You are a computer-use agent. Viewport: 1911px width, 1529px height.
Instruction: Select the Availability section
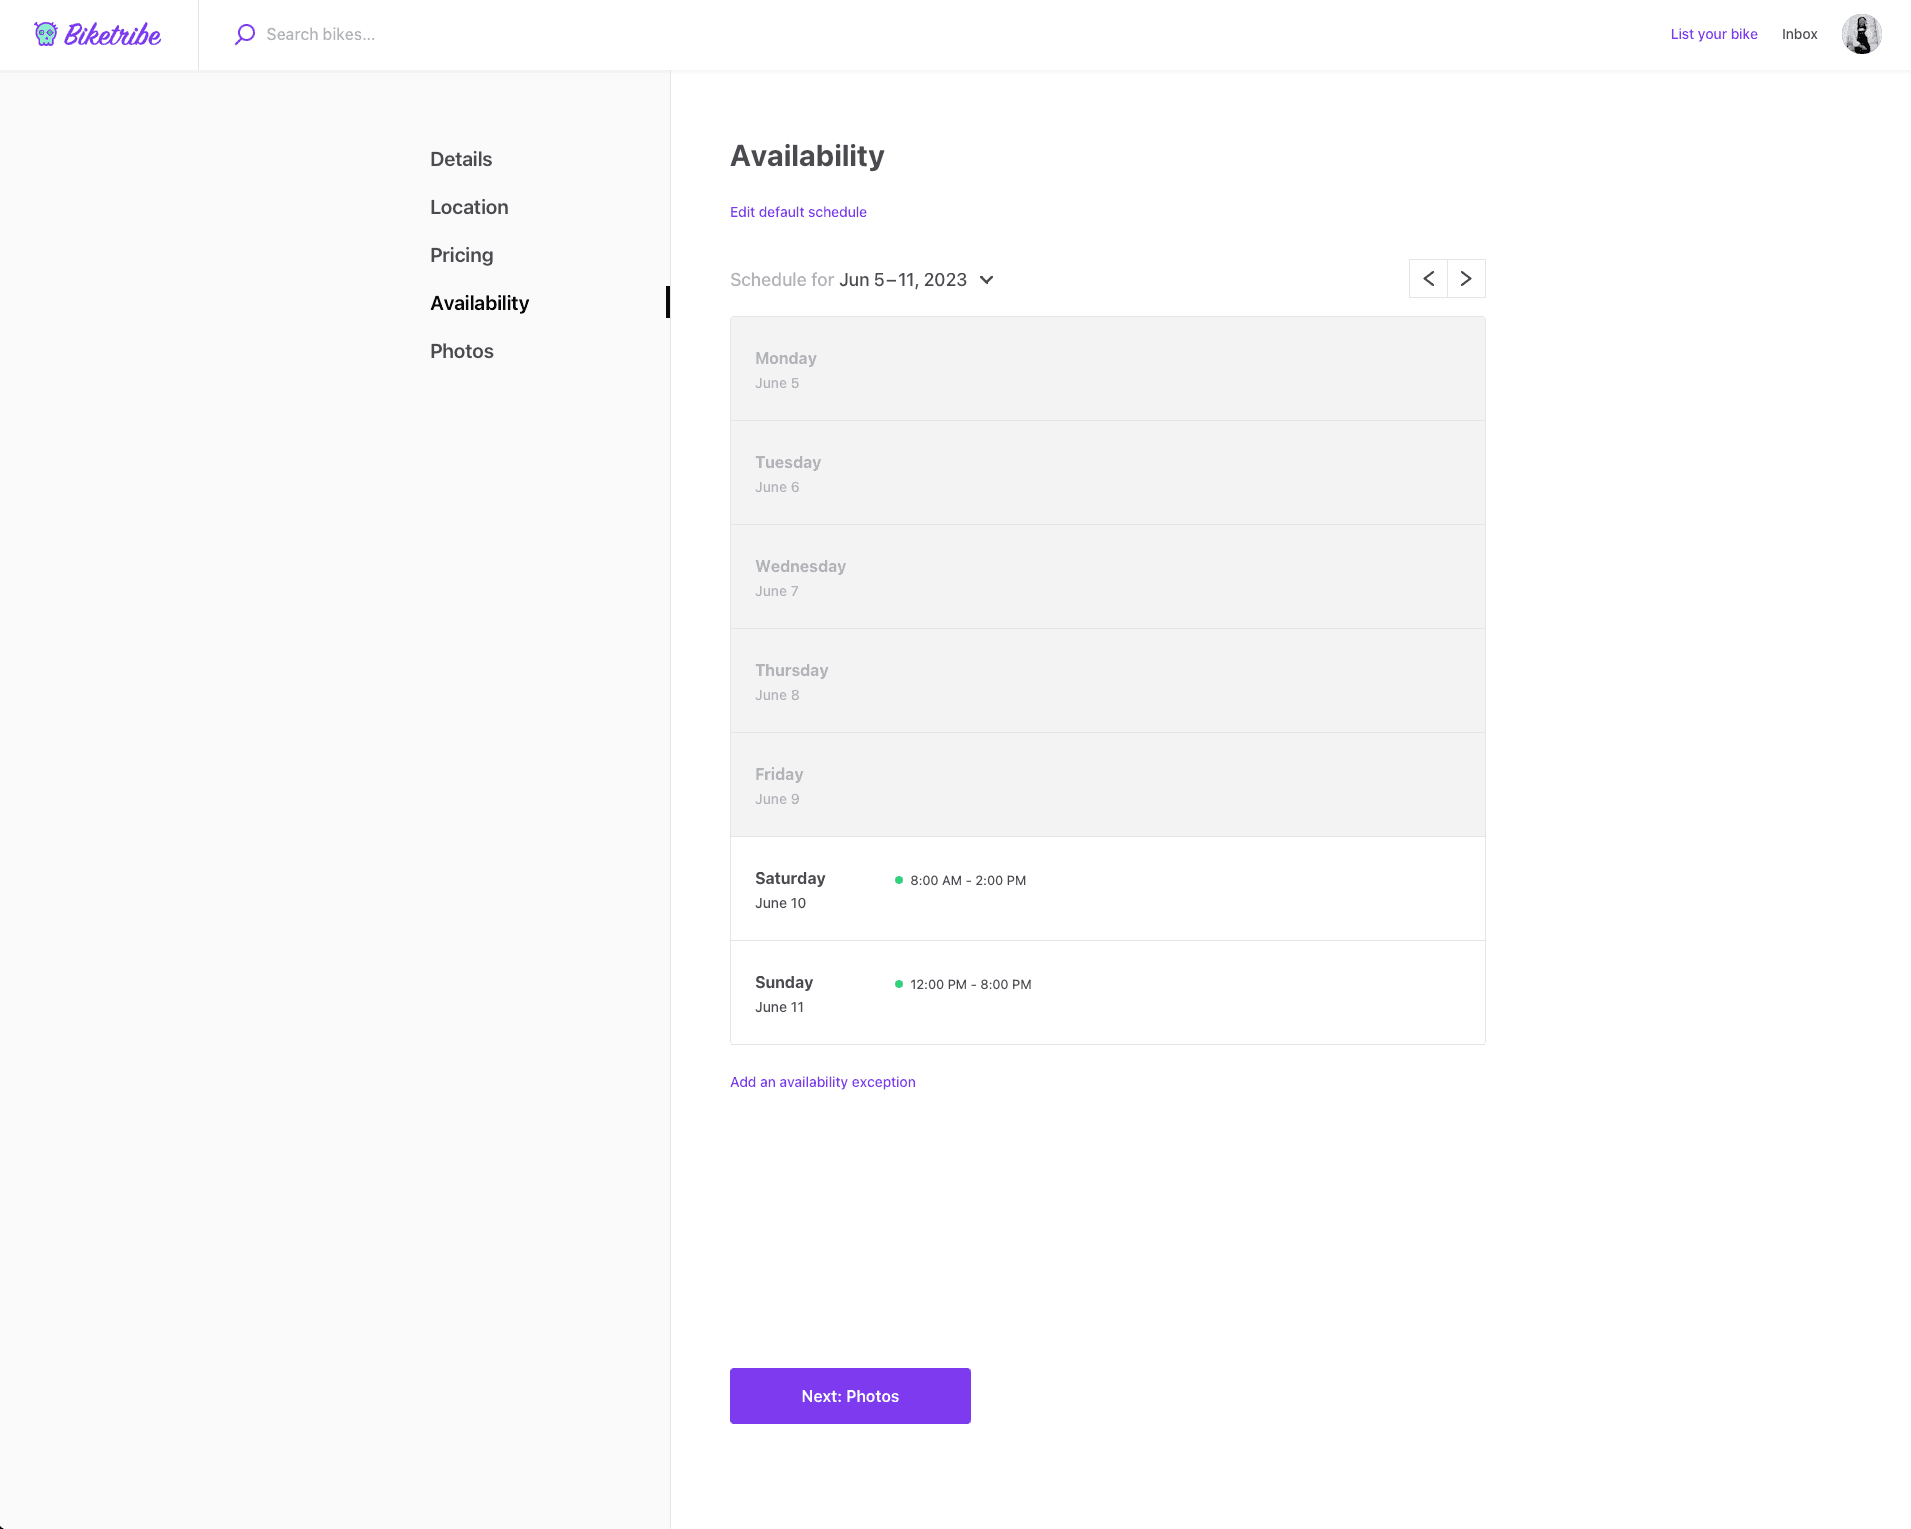tap(479, 303)
